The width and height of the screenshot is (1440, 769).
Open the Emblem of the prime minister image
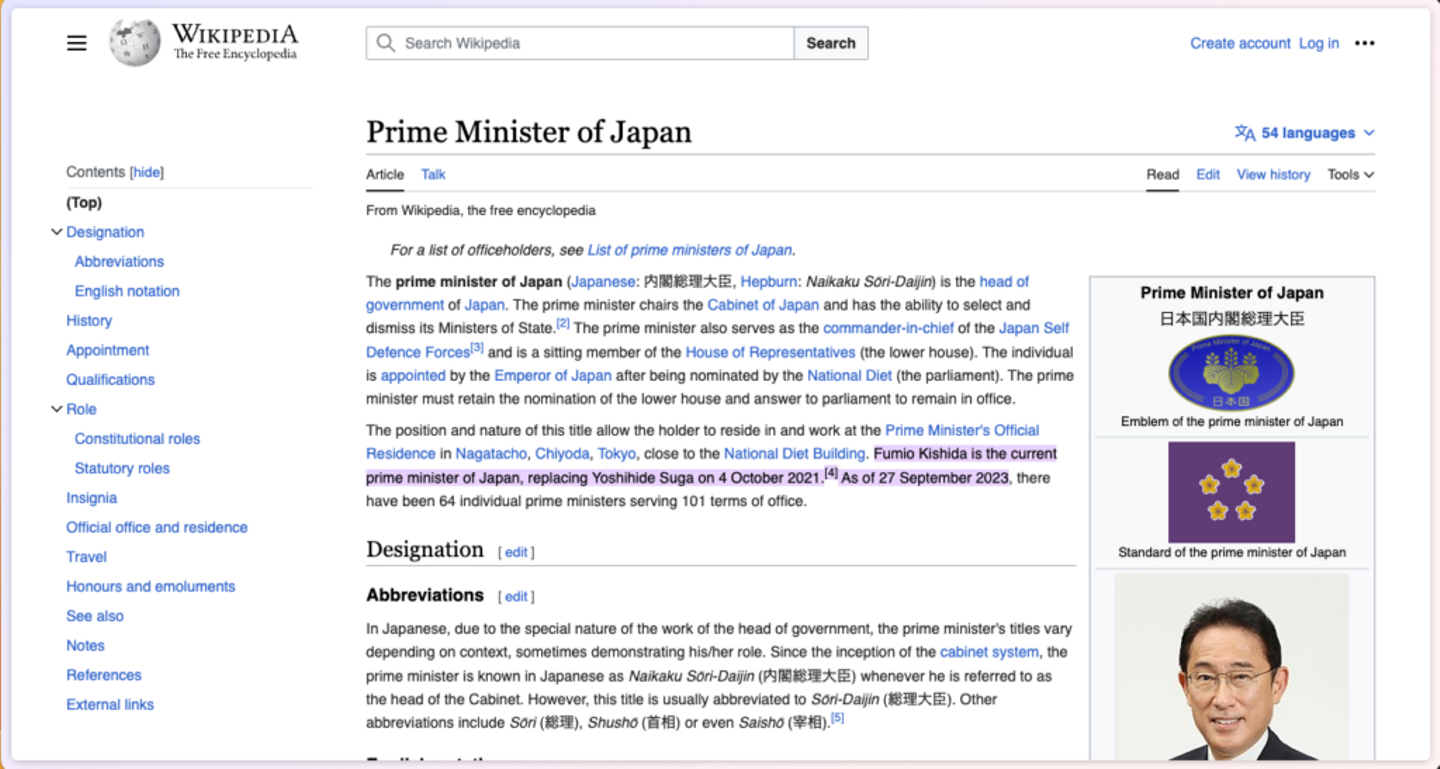click(1231, 372)
